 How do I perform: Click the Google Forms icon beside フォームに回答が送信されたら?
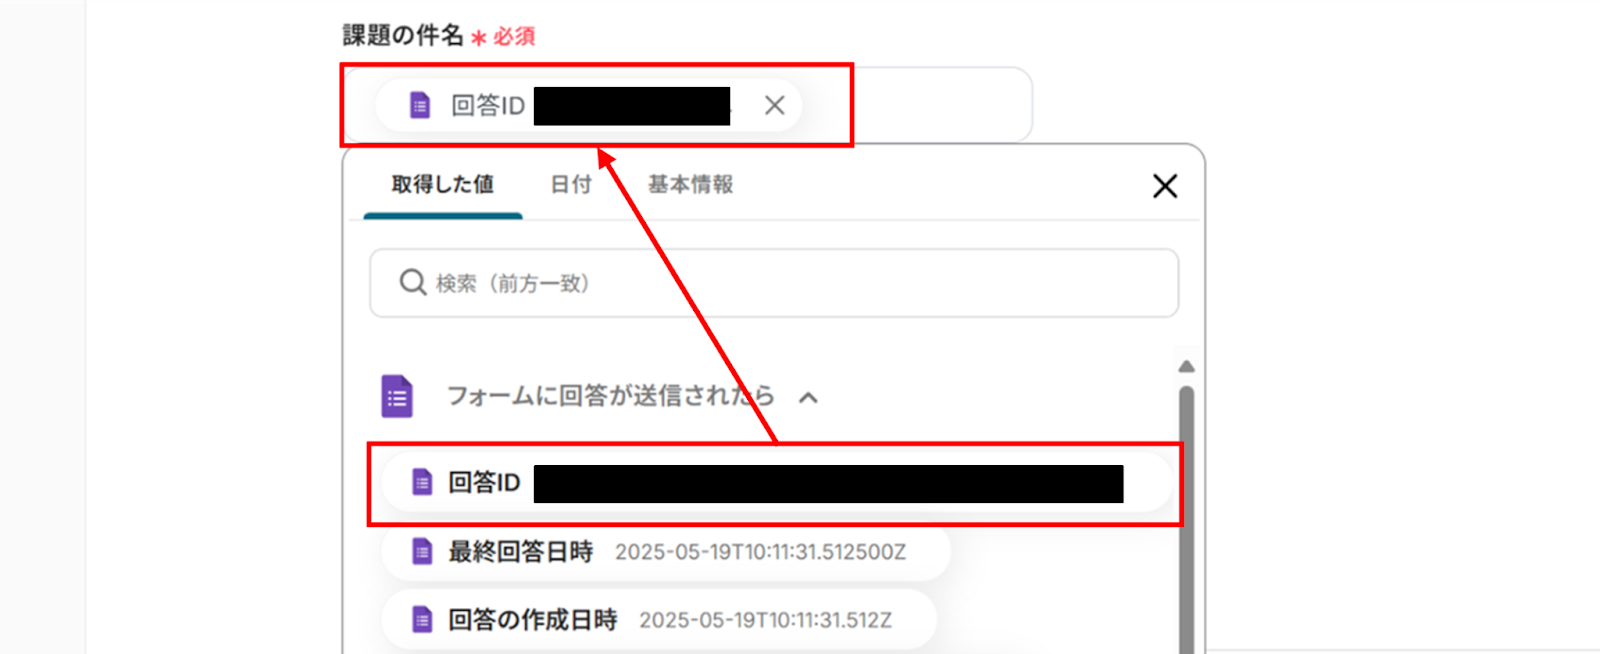point(397,396)
